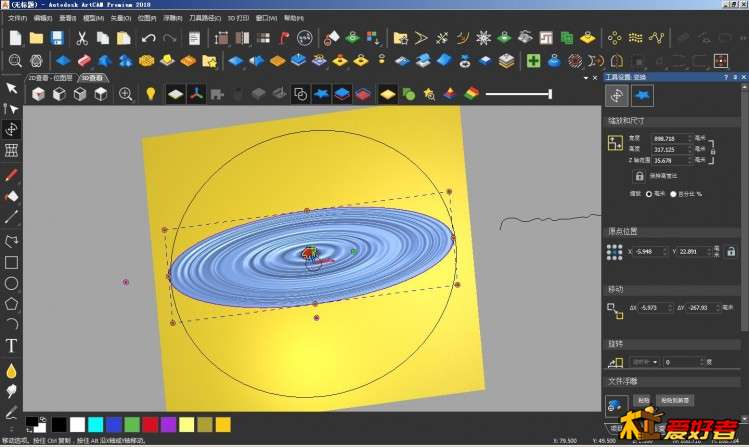Select the 百分比 % scaling radio button

674,193
